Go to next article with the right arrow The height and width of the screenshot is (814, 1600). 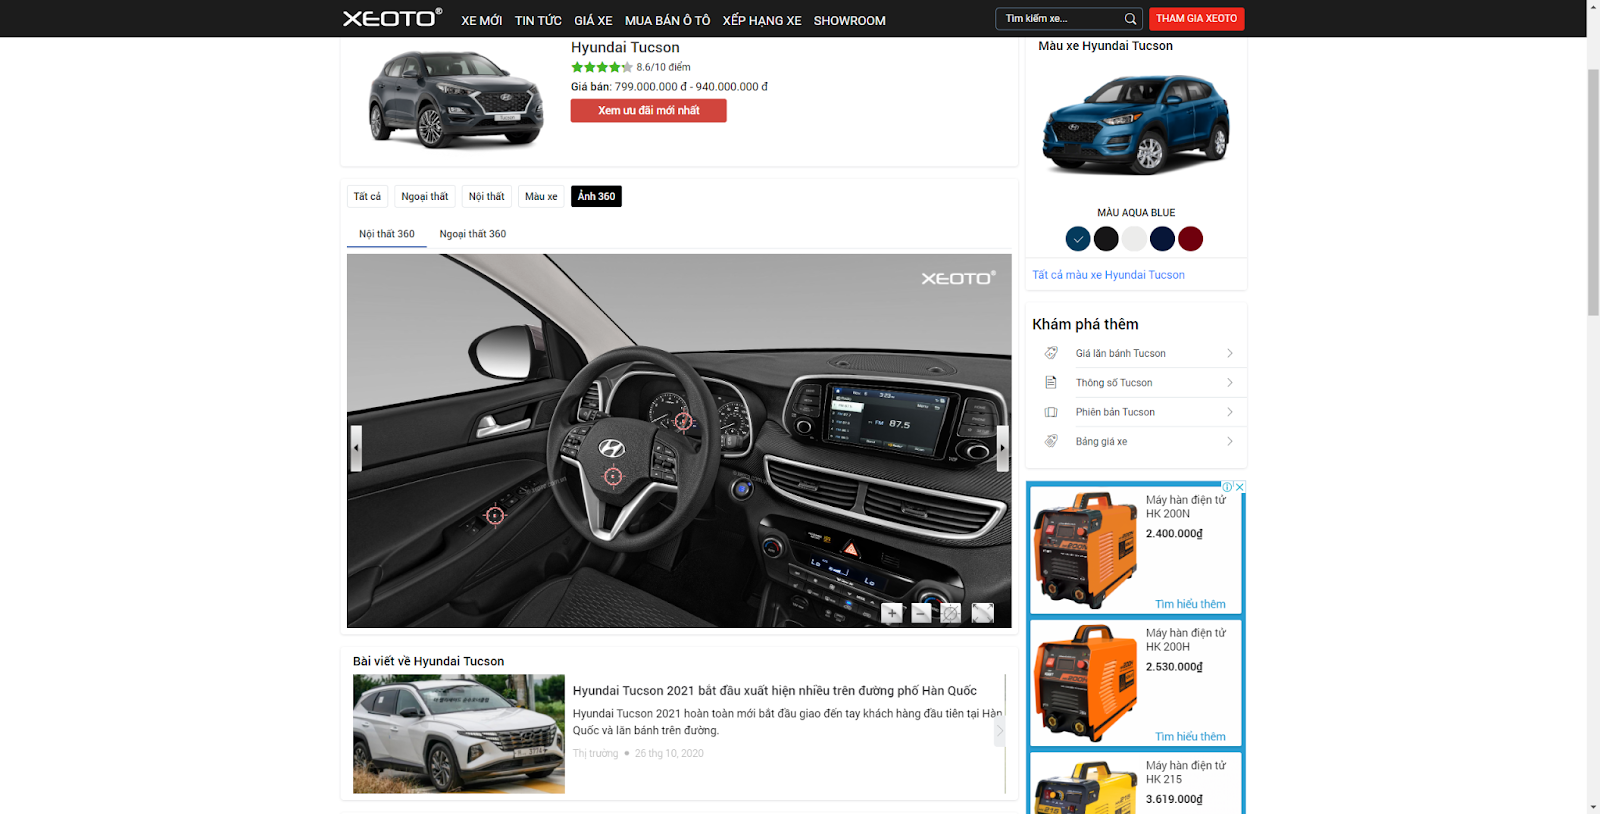[999, 731]
